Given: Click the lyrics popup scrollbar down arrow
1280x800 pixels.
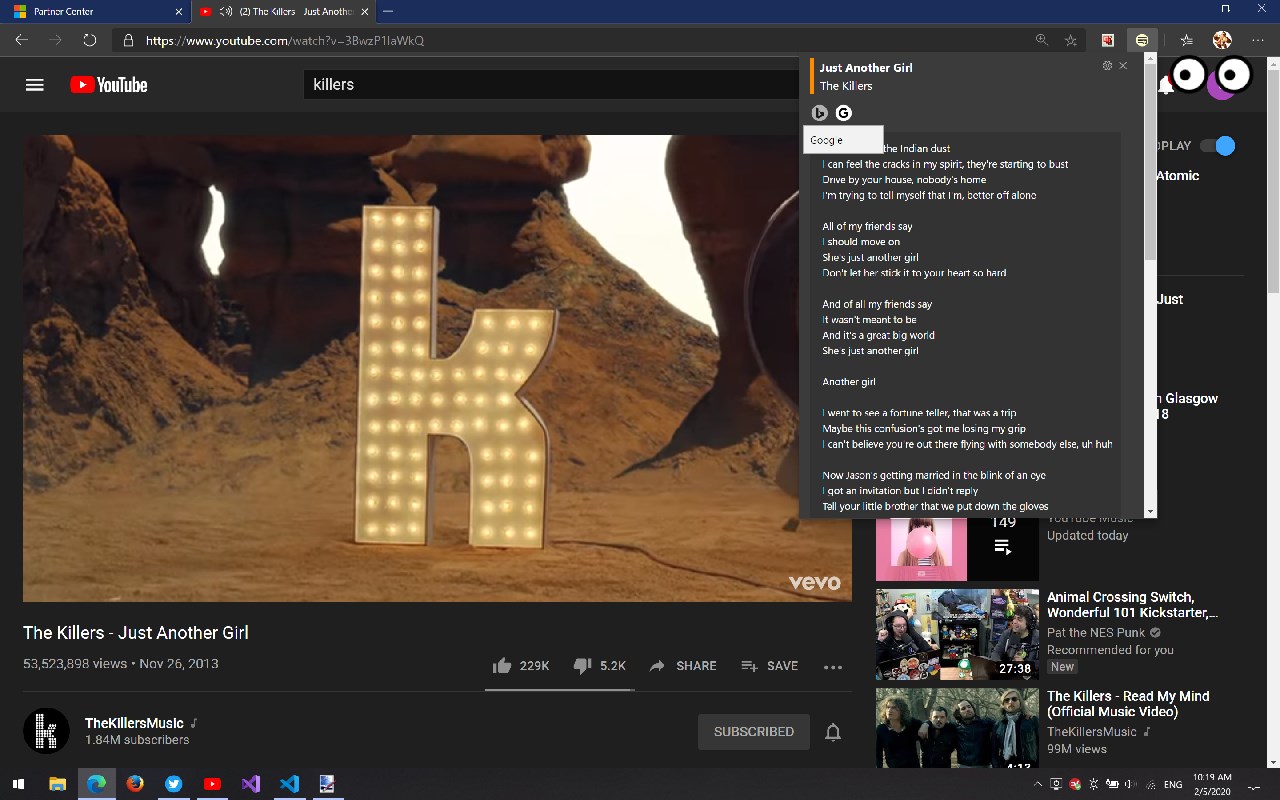Looking at the screenshot, I should tap(1150, 511).
